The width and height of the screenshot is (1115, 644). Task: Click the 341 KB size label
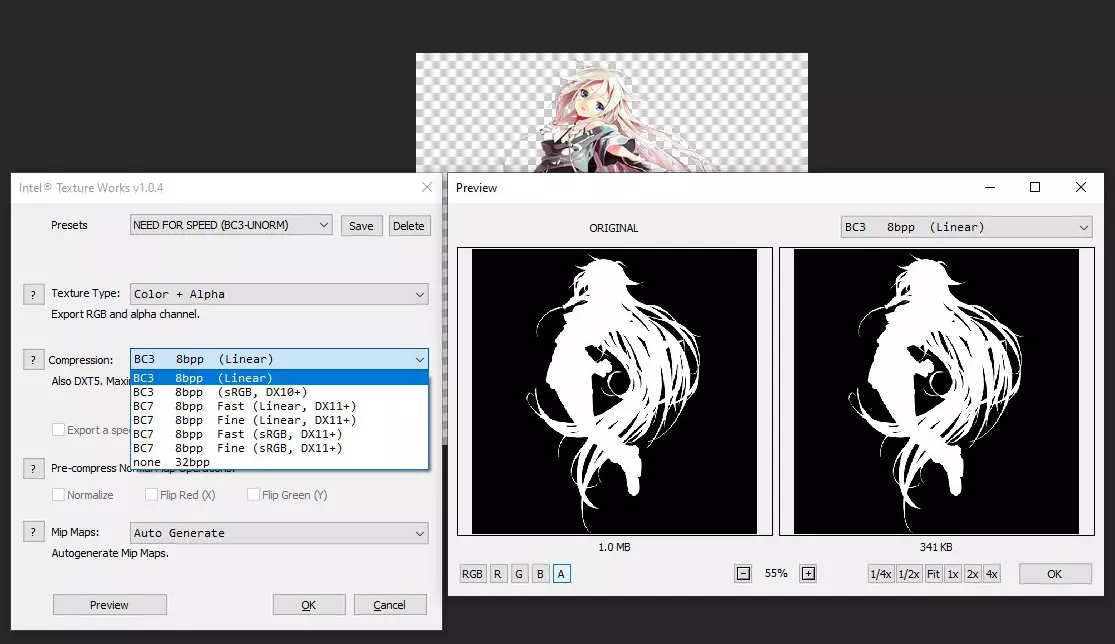tap(936, 547)
